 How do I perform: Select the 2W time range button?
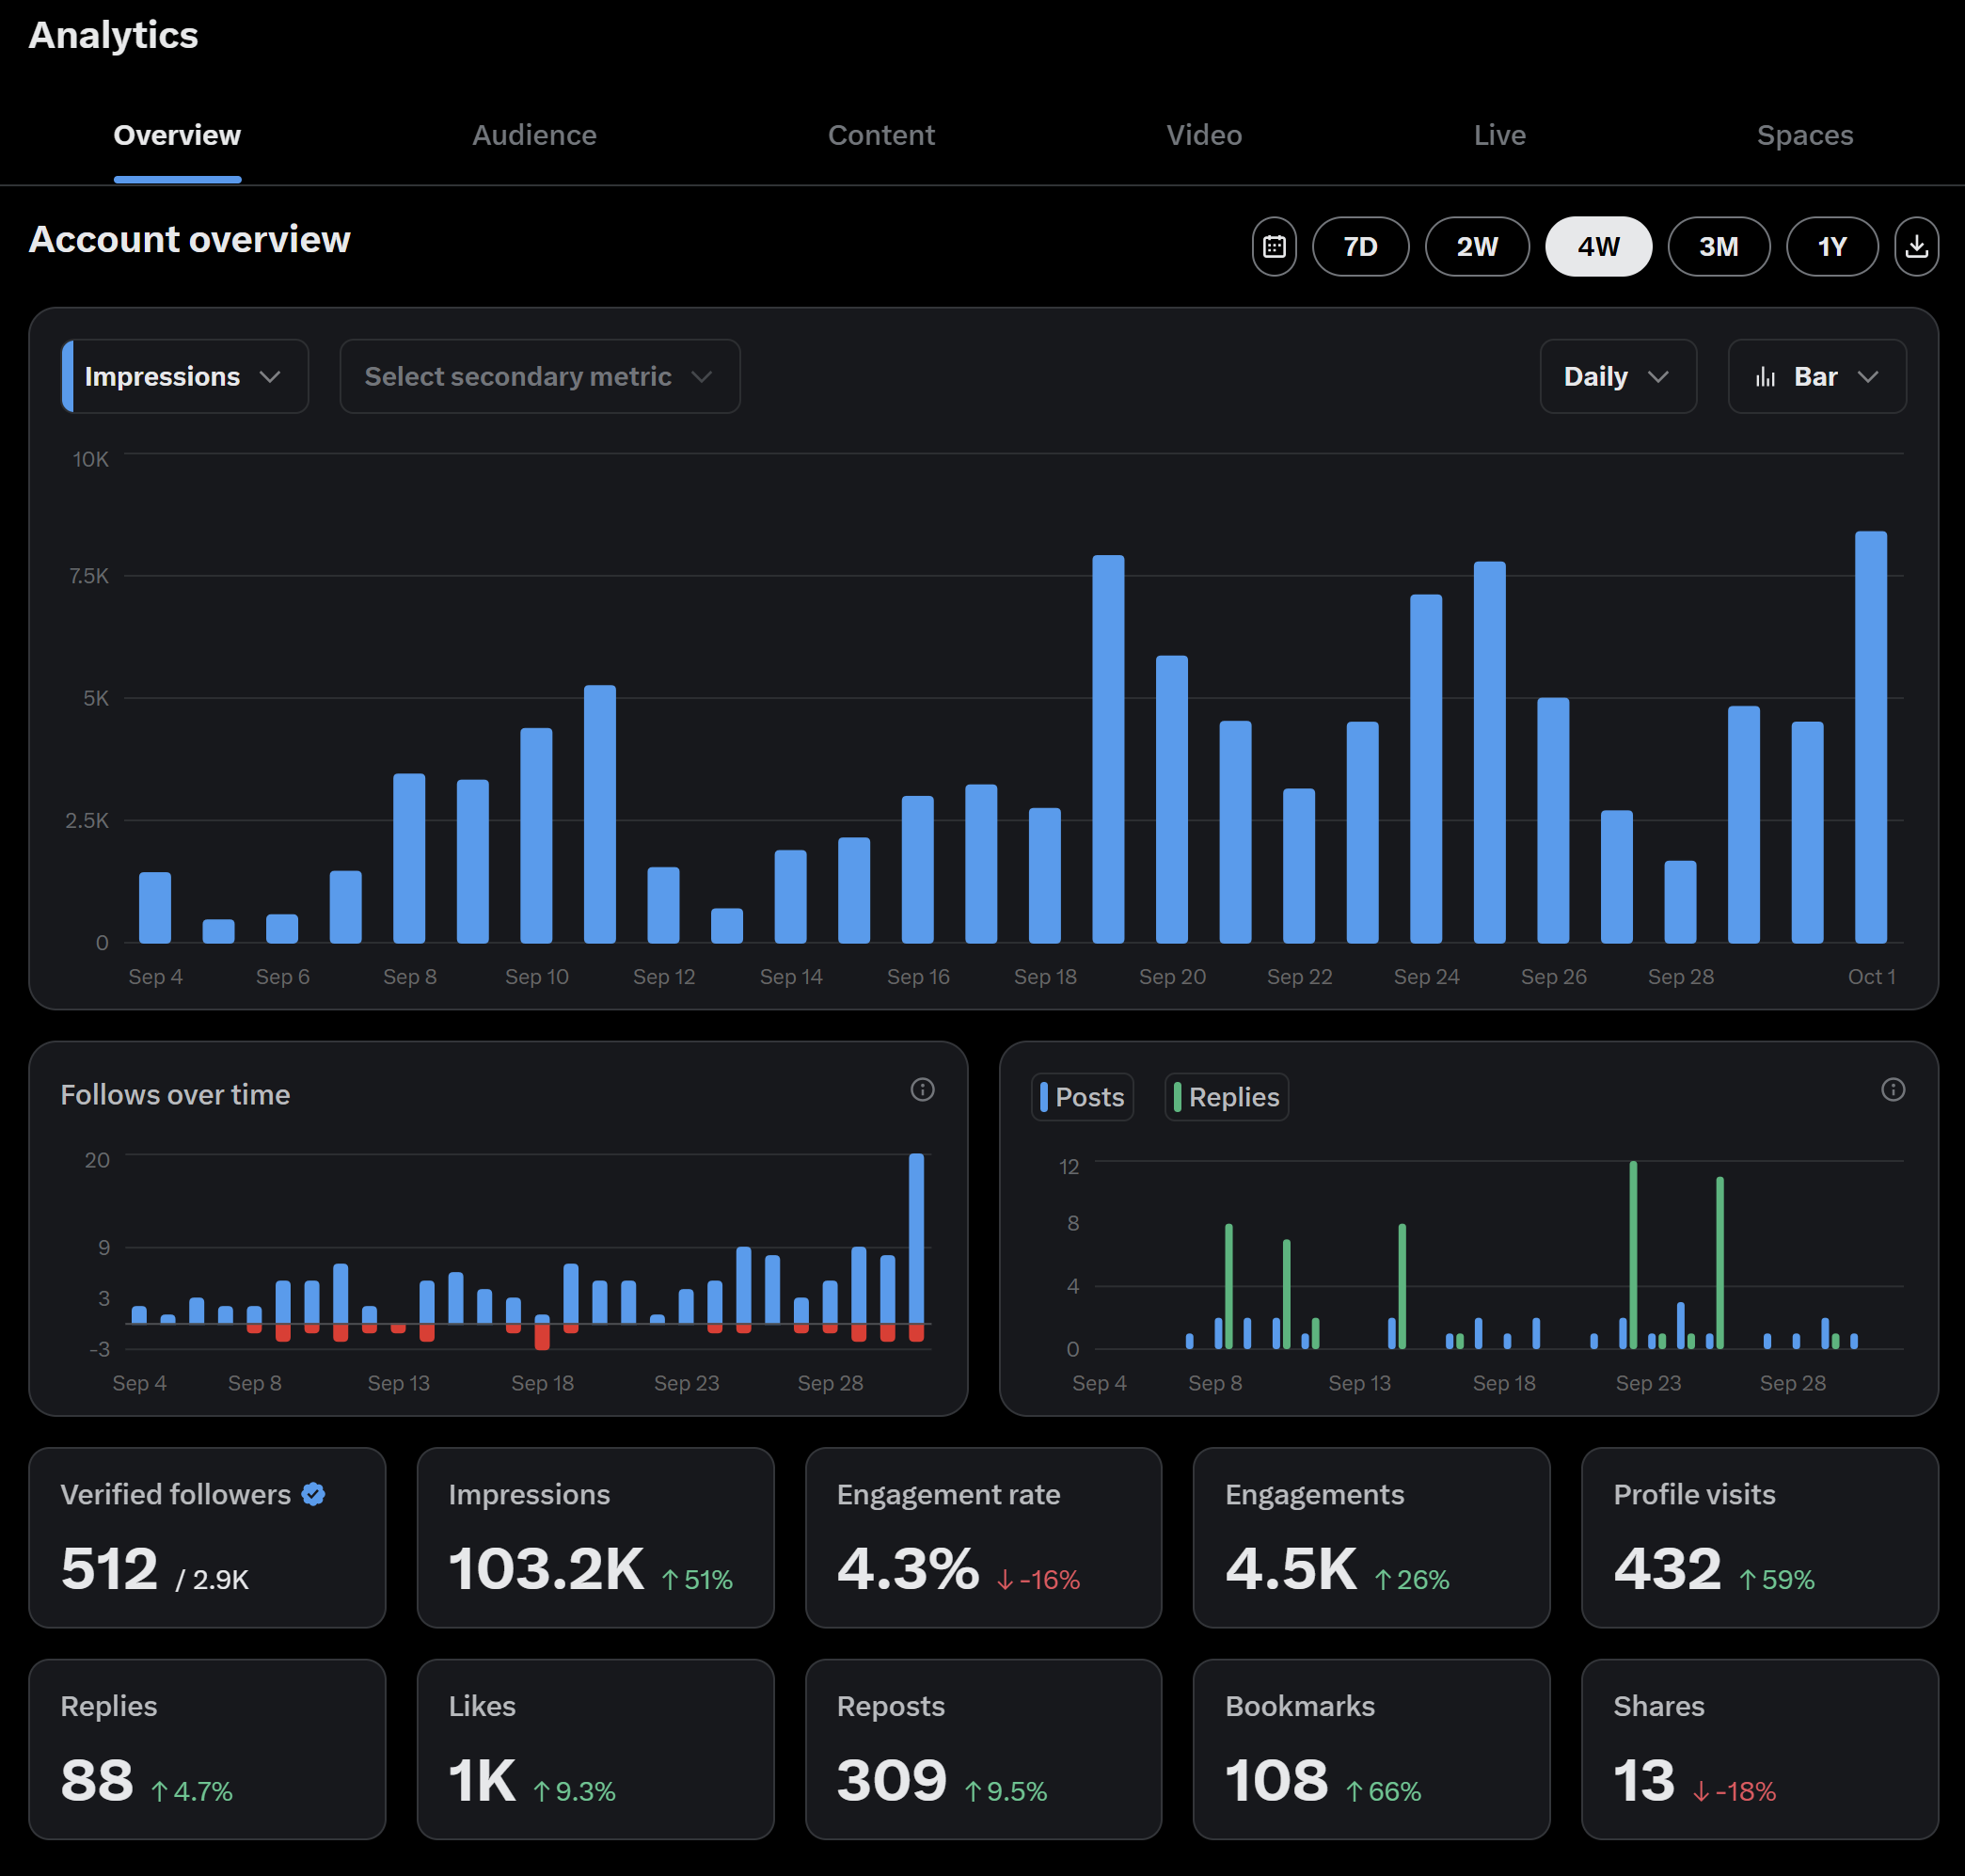point(1476,246)
